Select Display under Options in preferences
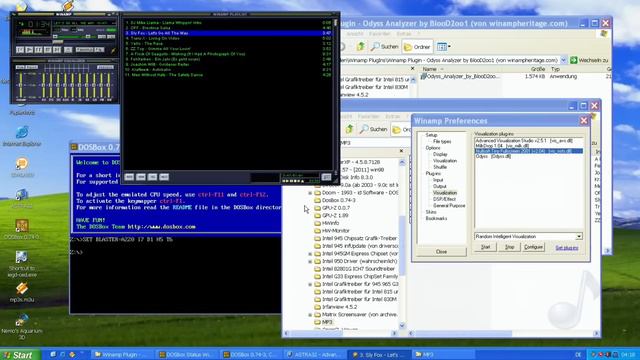This screenshot has width=640, height=360. click(440, 154)
